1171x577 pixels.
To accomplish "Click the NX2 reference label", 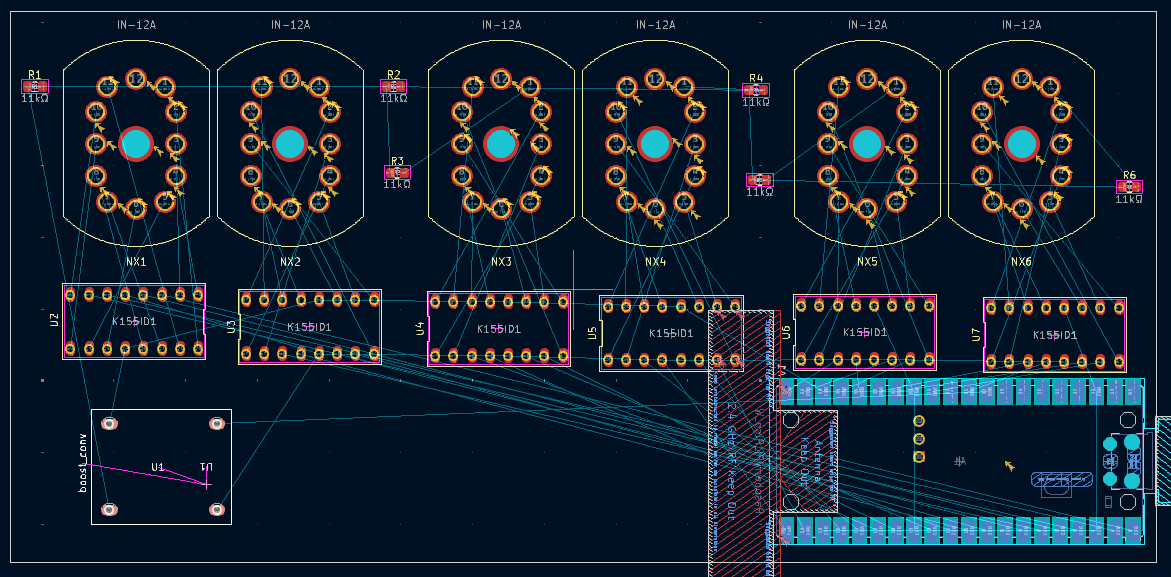I will point(290,263).
